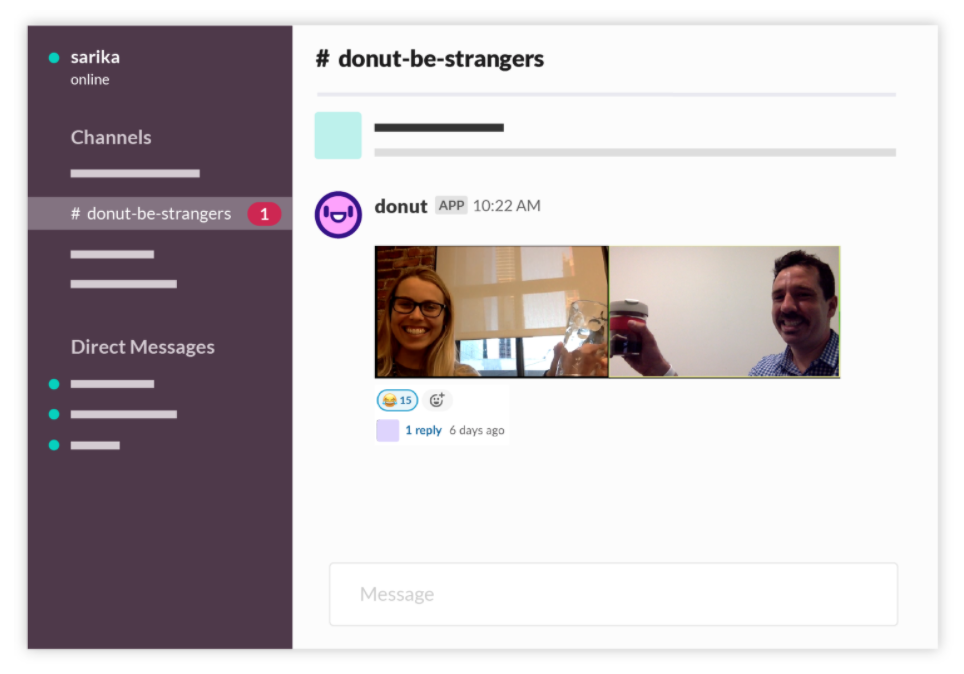Screen dimensions: 964x674
Task: Click the online status text under sarika
Action: (90, 79)
